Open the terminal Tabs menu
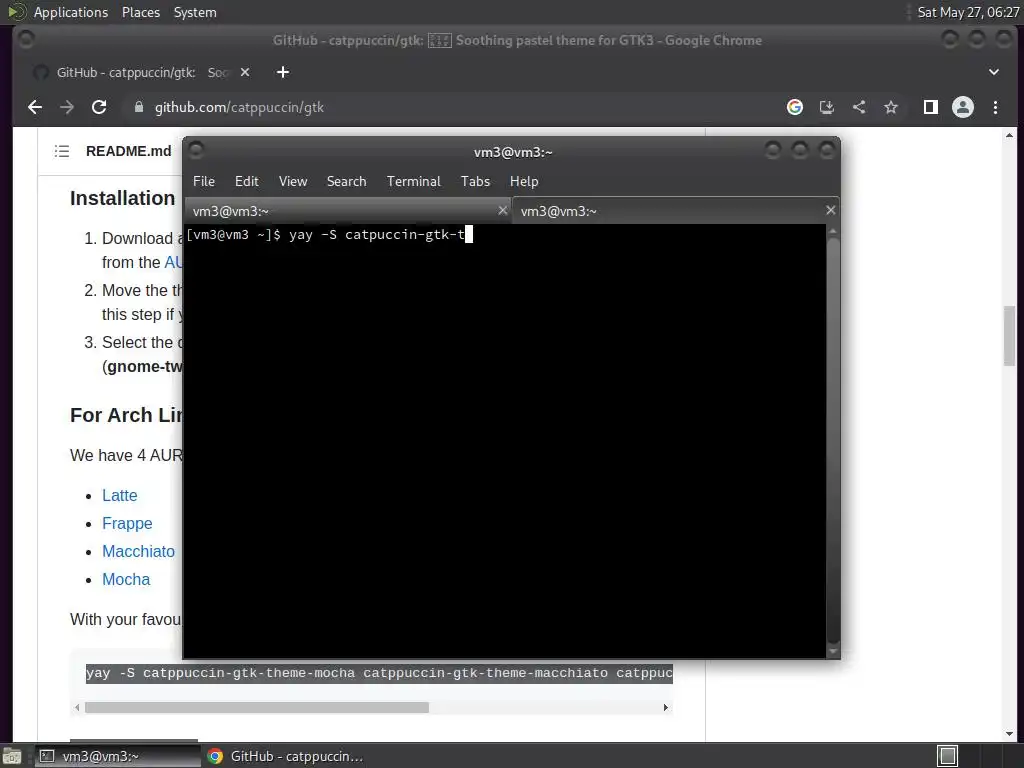 coord(475,181)
